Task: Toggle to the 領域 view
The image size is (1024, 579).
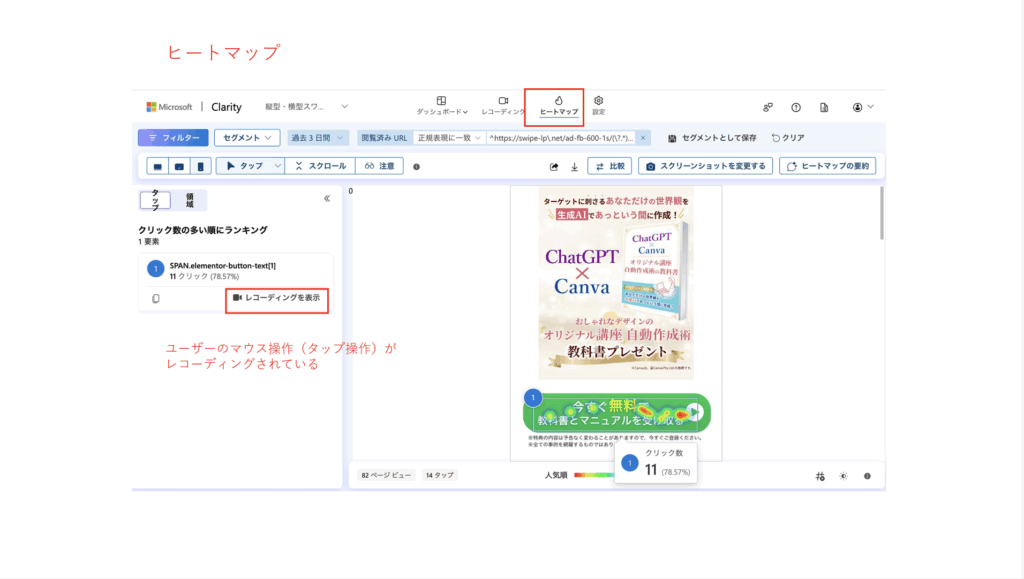Action: point(190,200)
